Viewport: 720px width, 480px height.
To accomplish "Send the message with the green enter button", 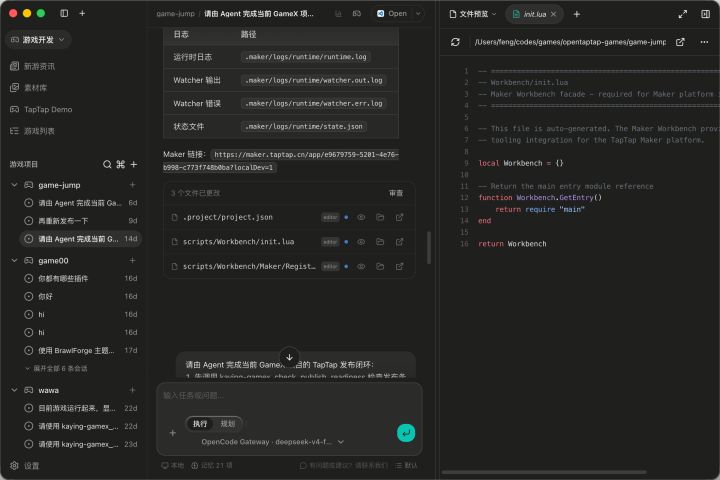I will pos(406,433).
